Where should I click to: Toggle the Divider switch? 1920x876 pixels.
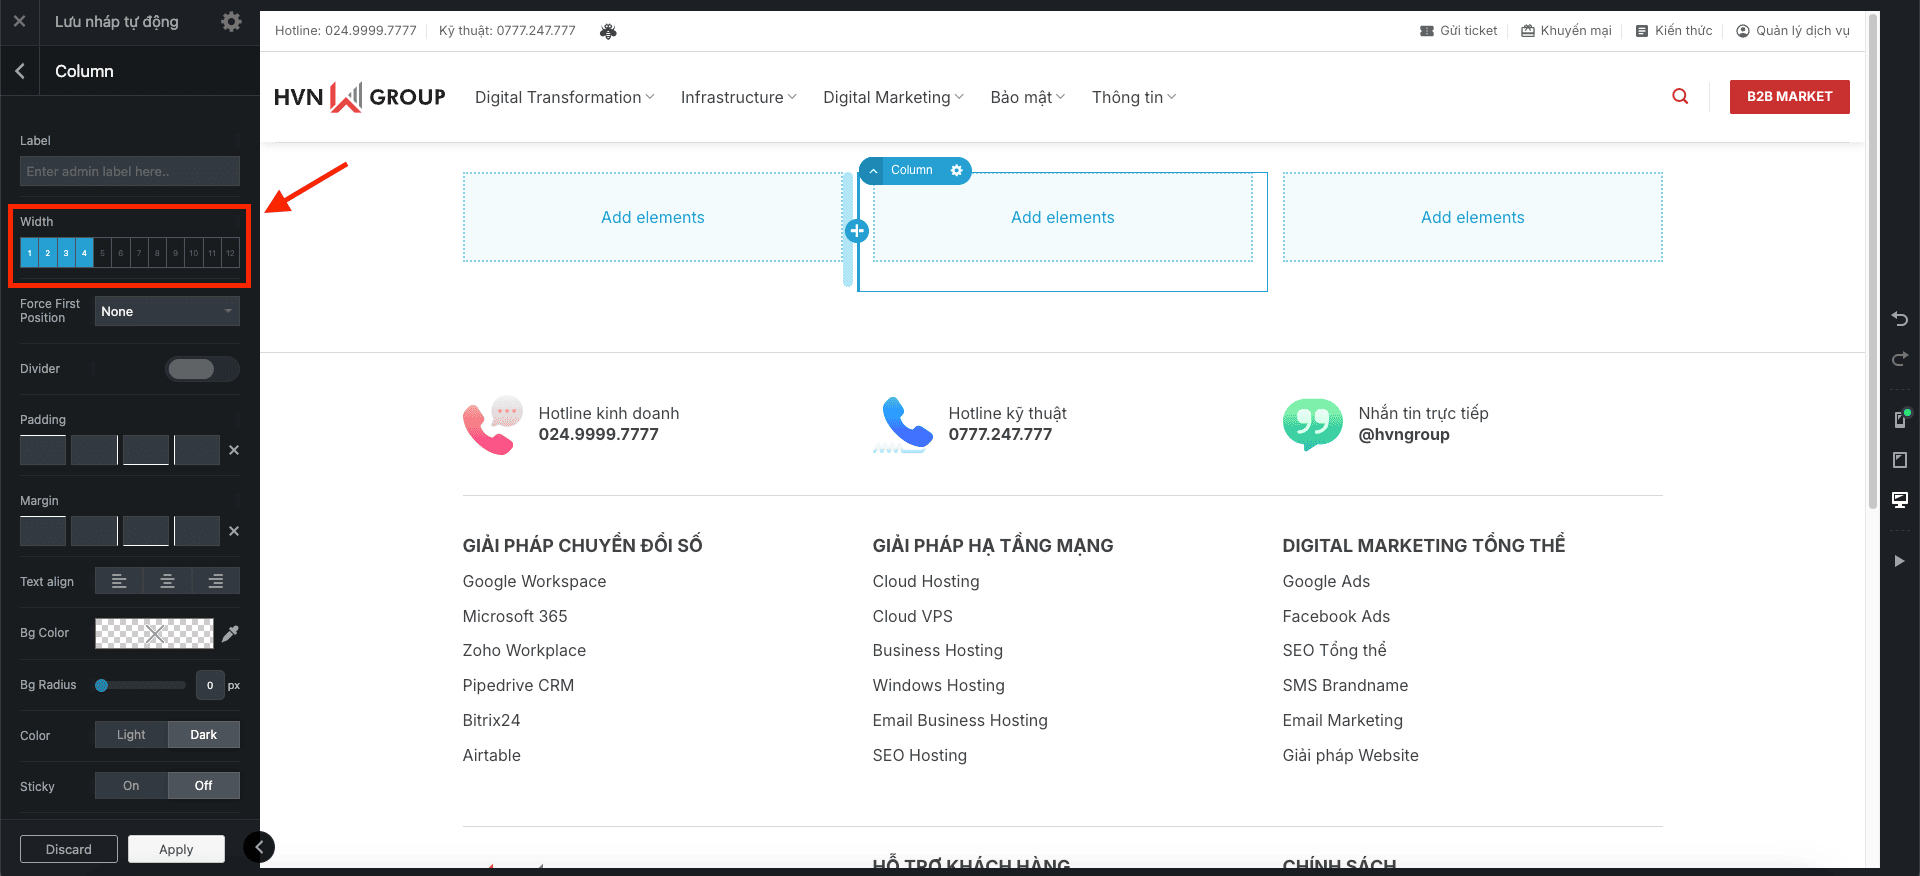point(201,369)
